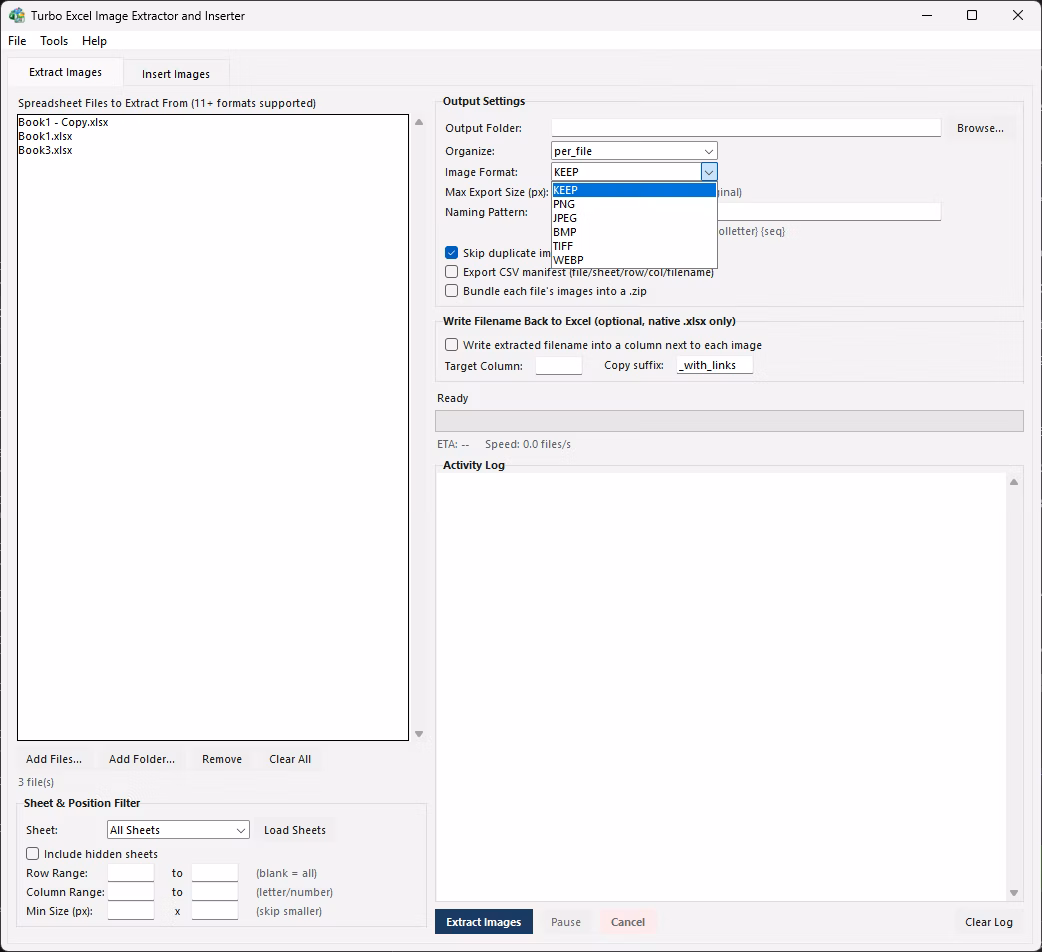Click the extraction progress bar

click(x=729, y=421)
